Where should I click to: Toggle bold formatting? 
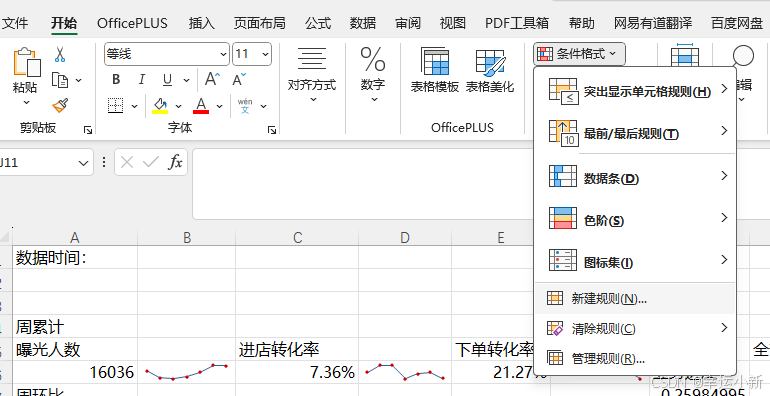[116, 80]
